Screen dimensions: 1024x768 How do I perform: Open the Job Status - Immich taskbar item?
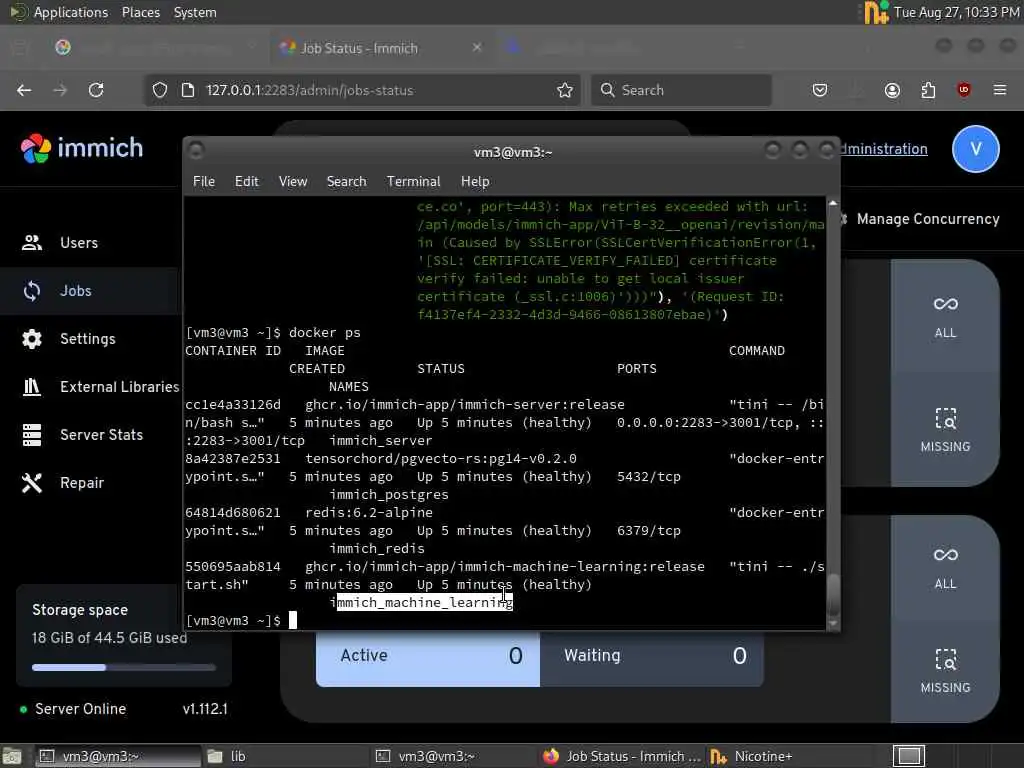[621, 756]
